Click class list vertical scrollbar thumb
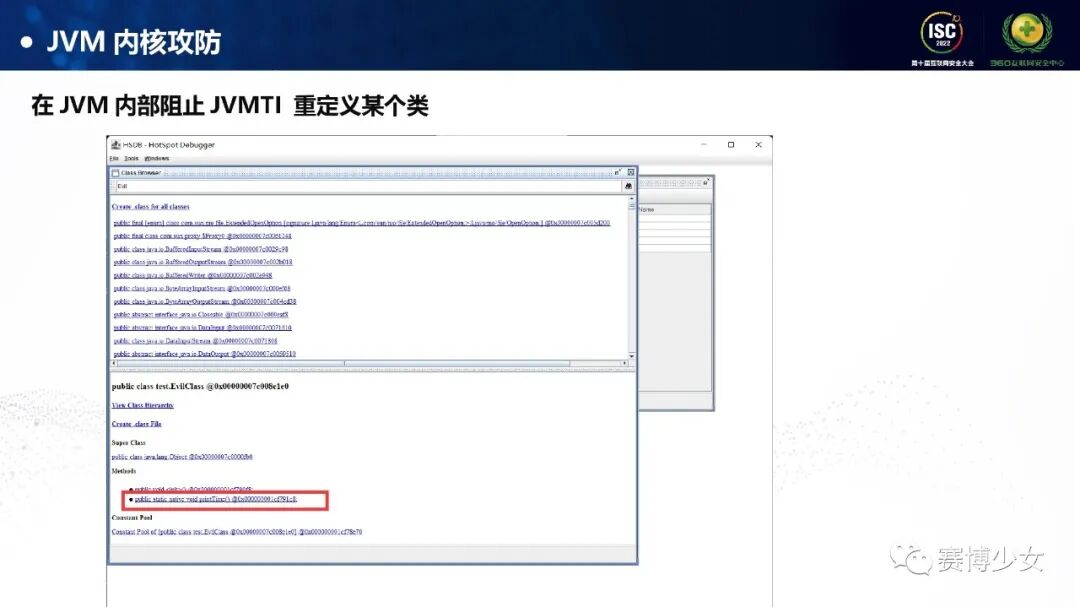Screen dimensions: 1080x607 (x=632, y=206)
